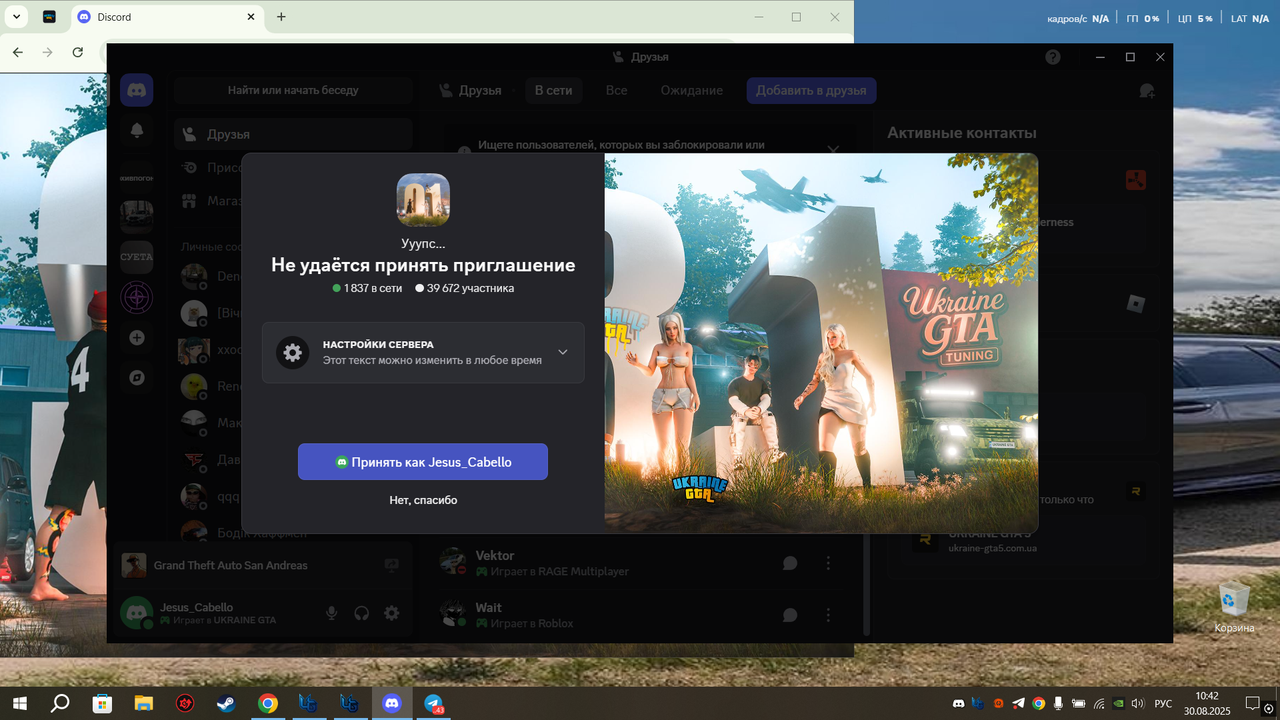Switch the "РУС" input language
1280x720 pixels.
click(x=1163, y=703)
